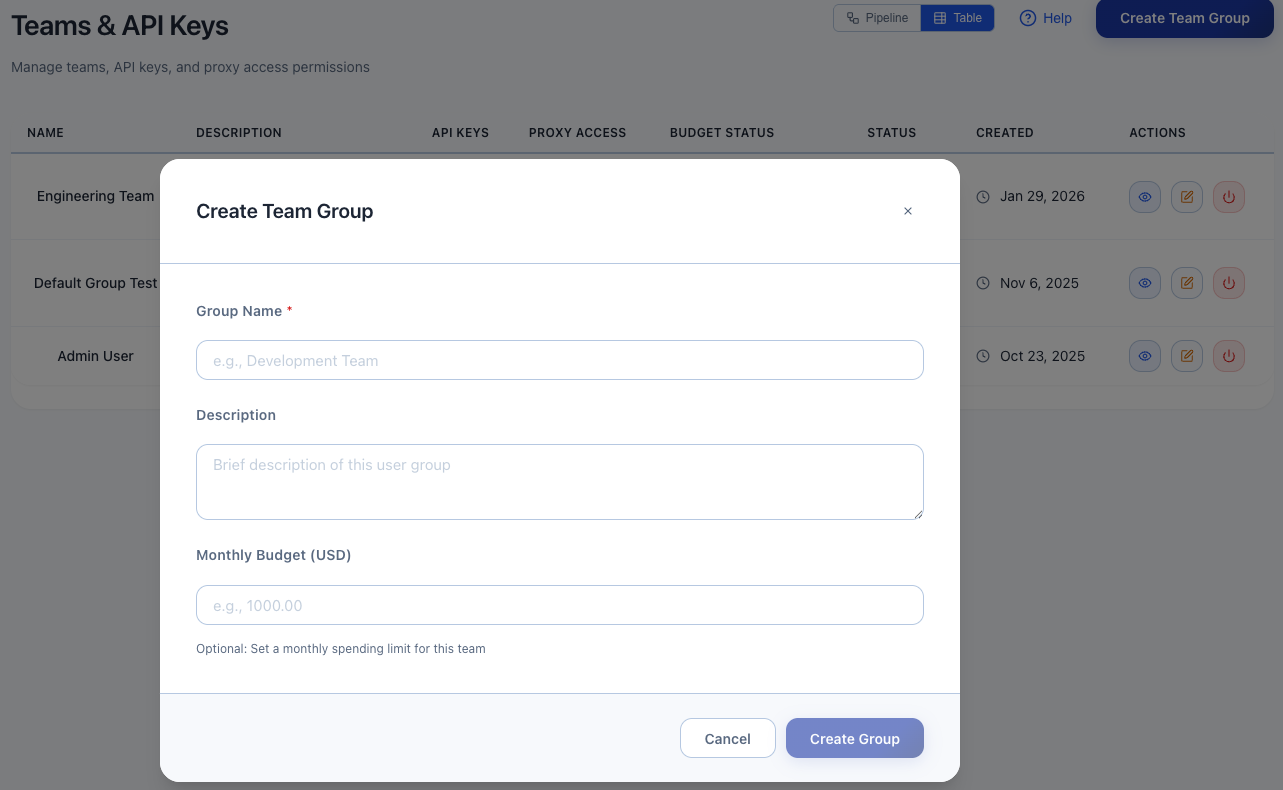The width and height of the screenshot is (1283, 790).
Task: Deactivate the Engineering Team group
Action: tap(1228, 196)
